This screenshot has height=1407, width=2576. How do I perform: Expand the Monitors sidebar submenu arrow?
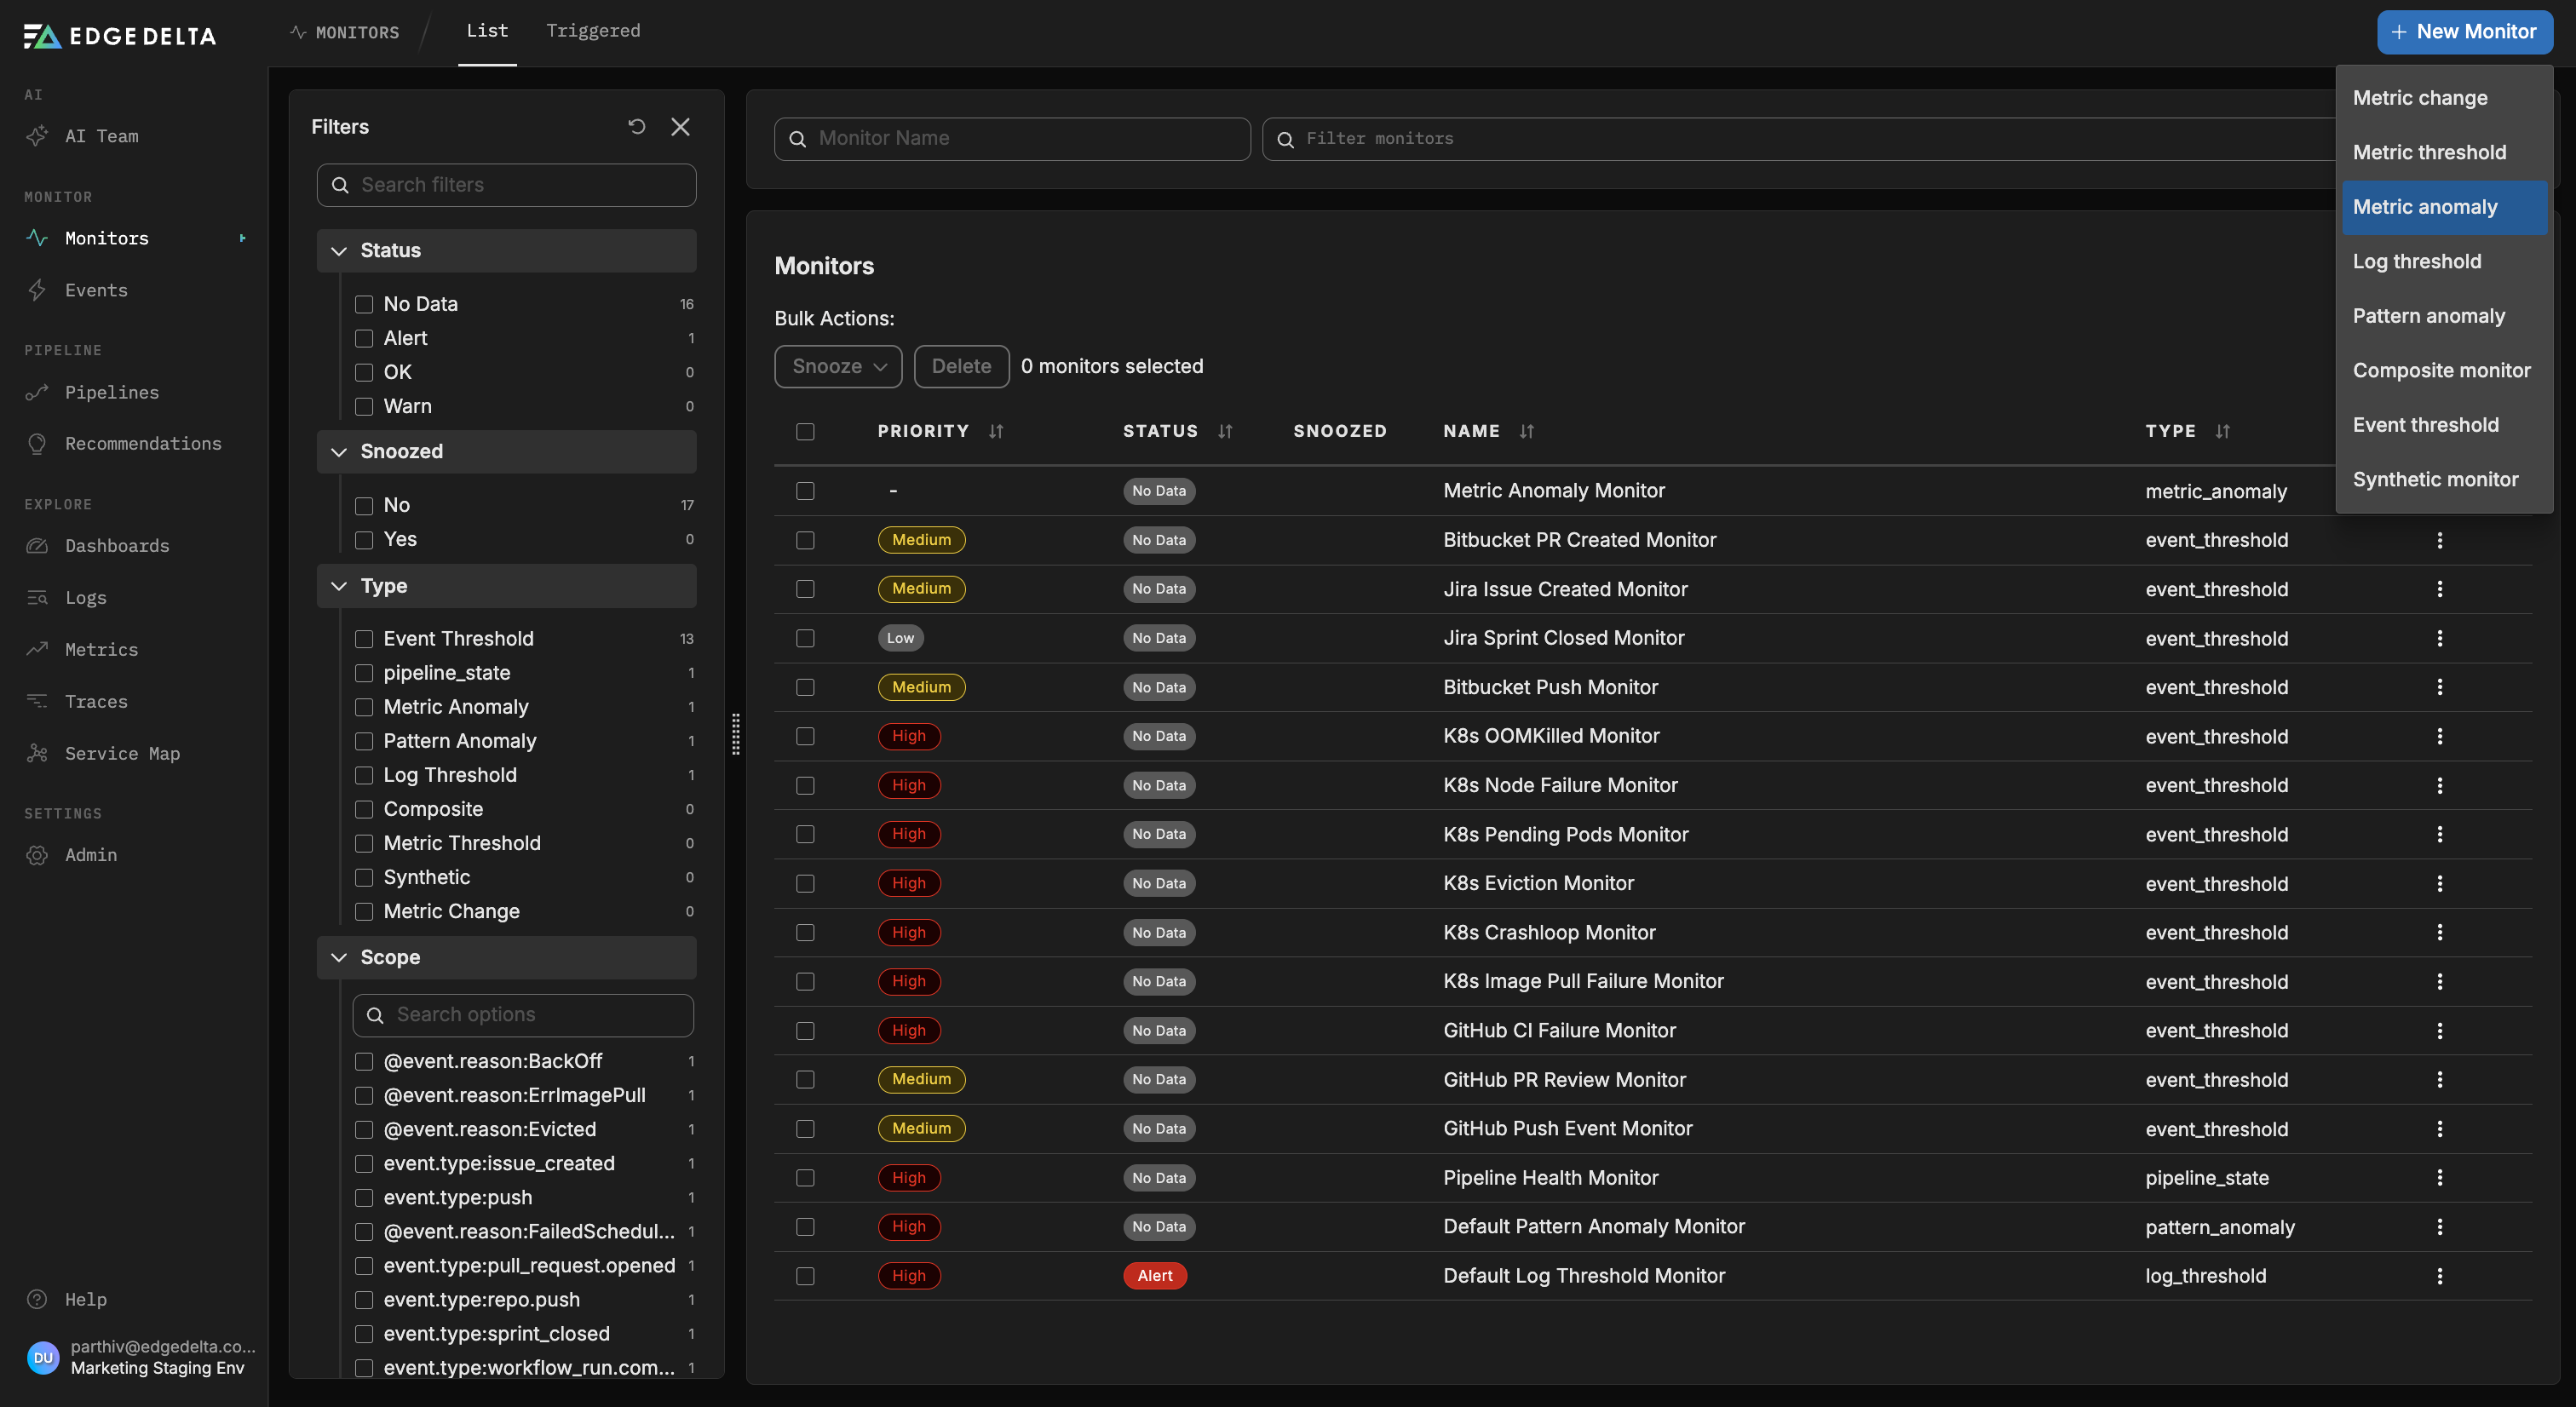click(242, 238)
